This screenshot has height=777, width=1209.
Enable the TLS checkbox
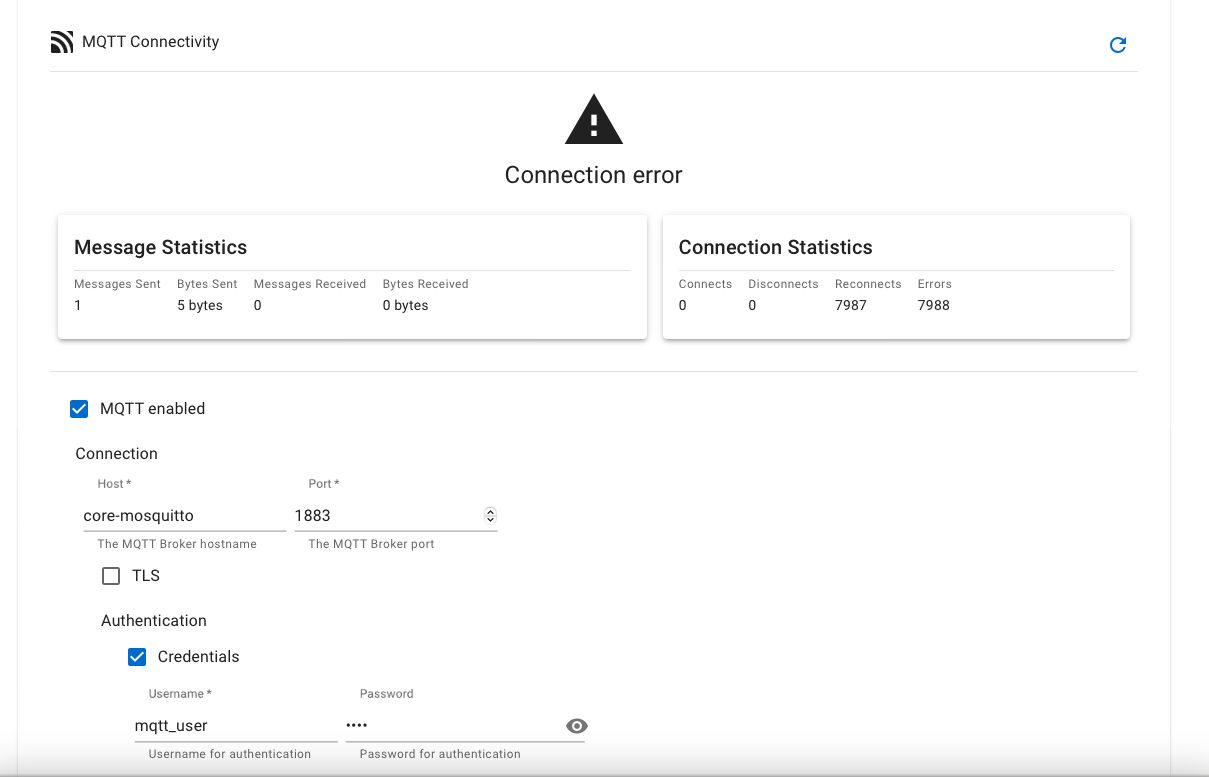(x=111, y=576)
